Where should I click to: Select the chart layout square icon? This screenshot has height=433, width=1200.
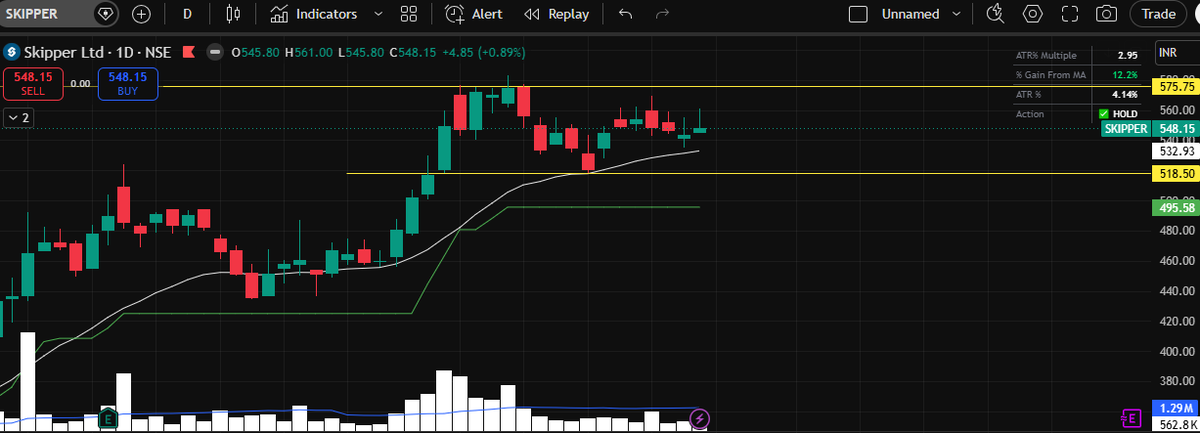(x=857, y=14)
